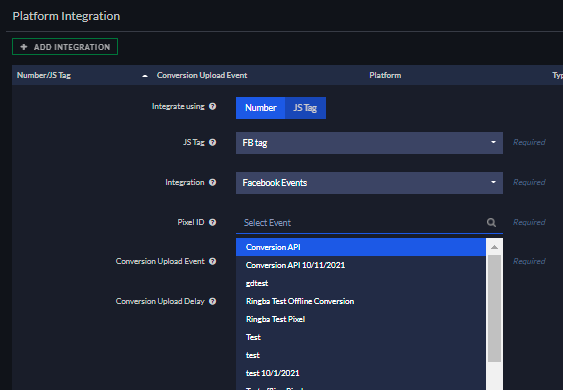The height and width of the screenshot is (390, 563).
Task: Click the search magnifier in Select Event
Action: click(x=491, y=223)
